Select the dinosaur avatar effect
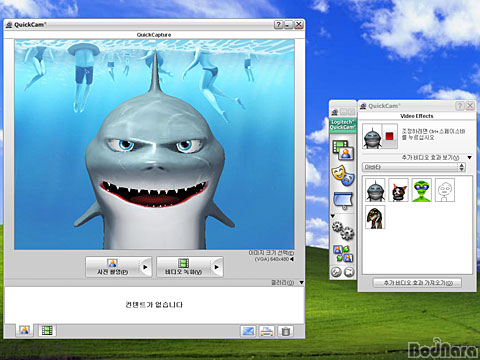 (375, 217)
